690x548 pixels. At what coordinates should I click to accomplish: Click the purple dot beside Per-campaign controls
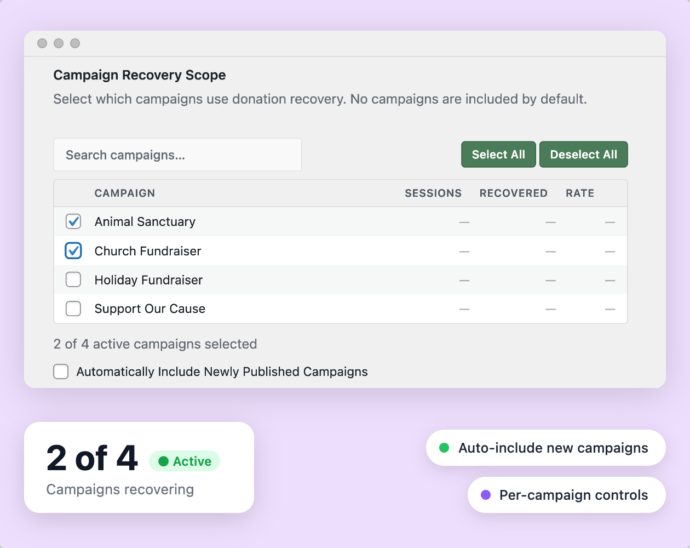[x=486, y=495]
